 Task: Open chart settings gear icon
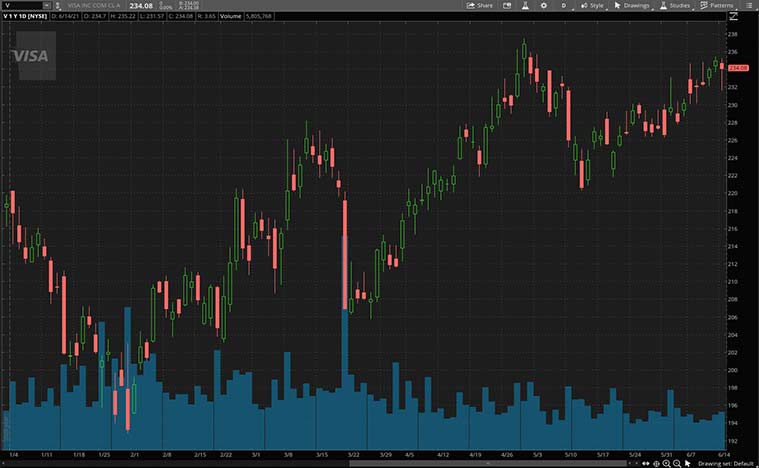point(542,5)
